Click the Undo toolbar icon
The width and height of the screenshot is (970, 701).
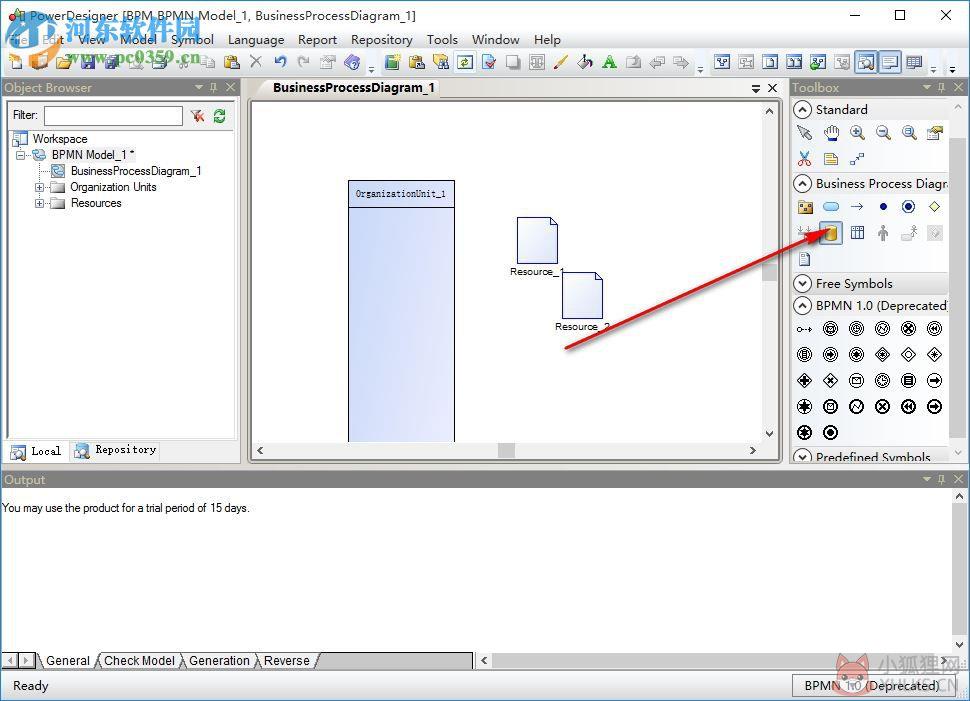280,61
